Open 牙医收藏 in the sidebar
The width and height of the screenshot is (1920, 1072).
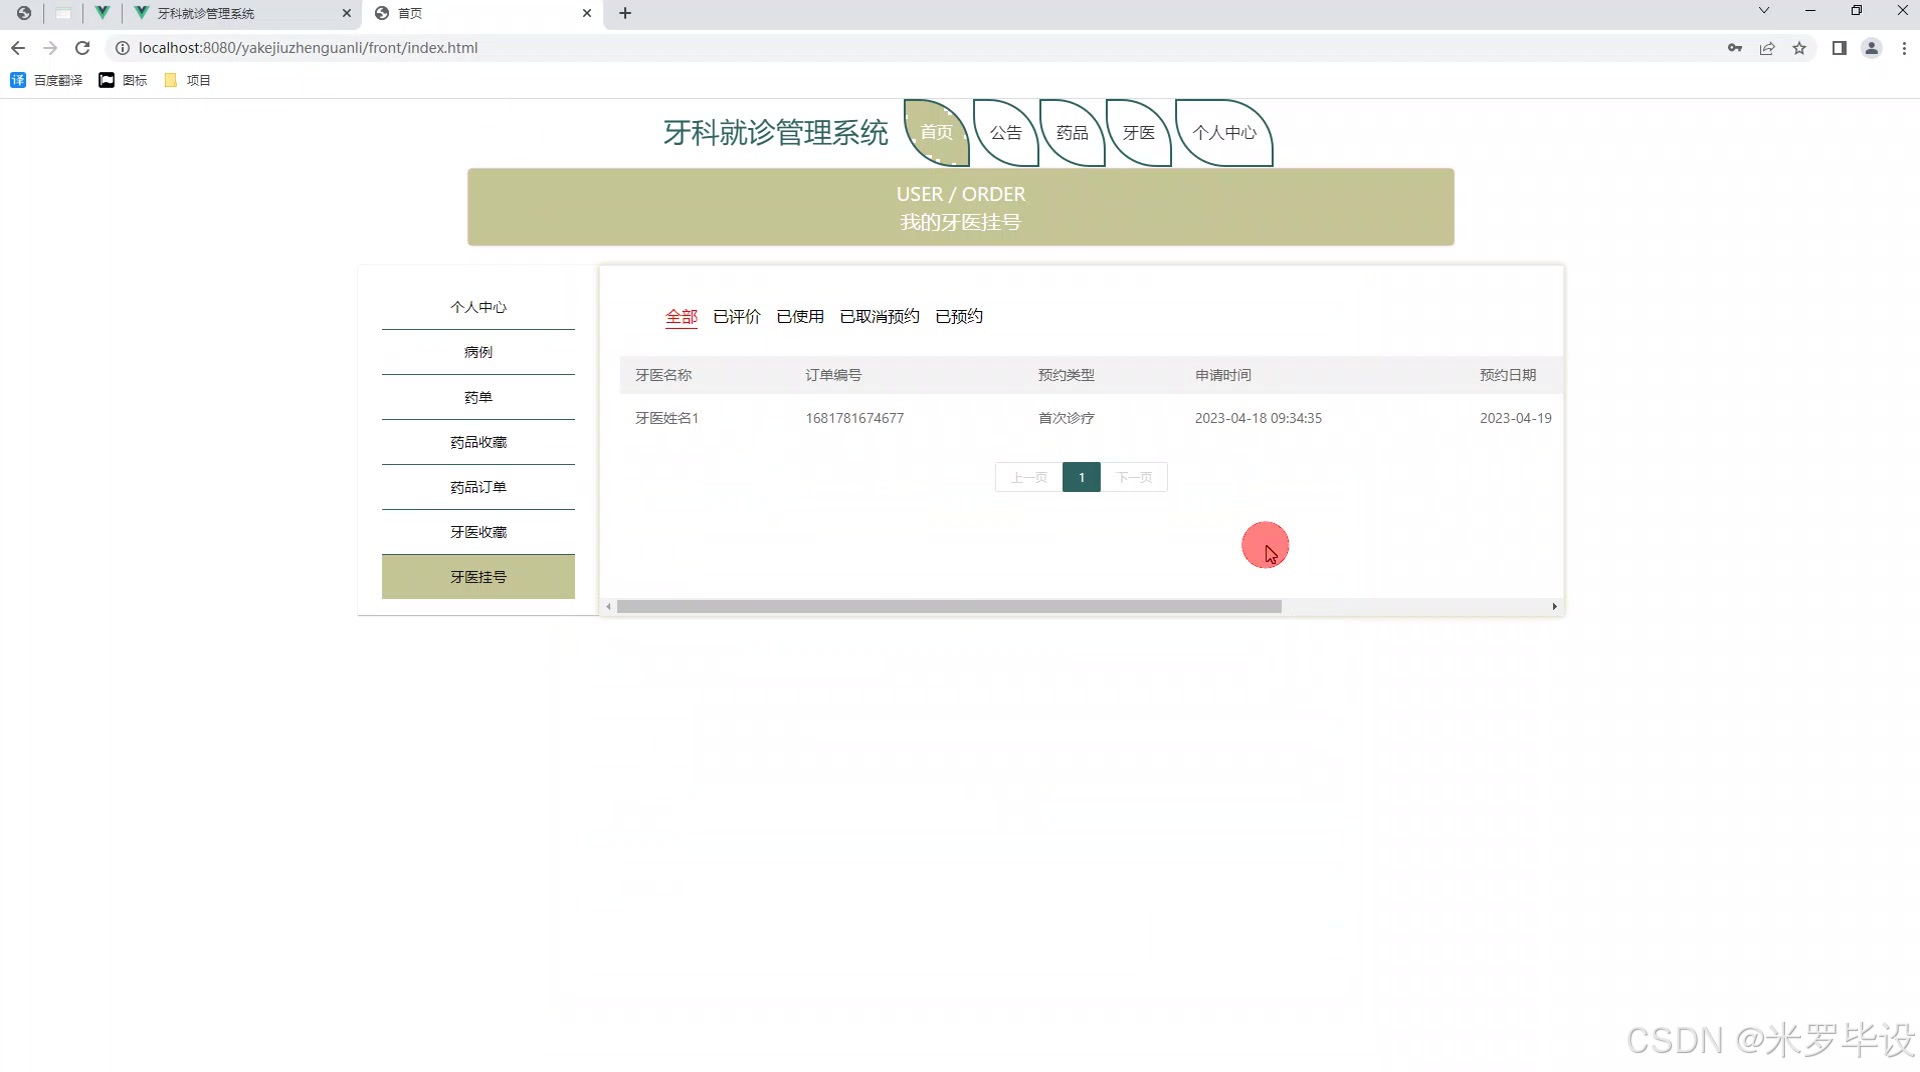[x=478, y=531]
